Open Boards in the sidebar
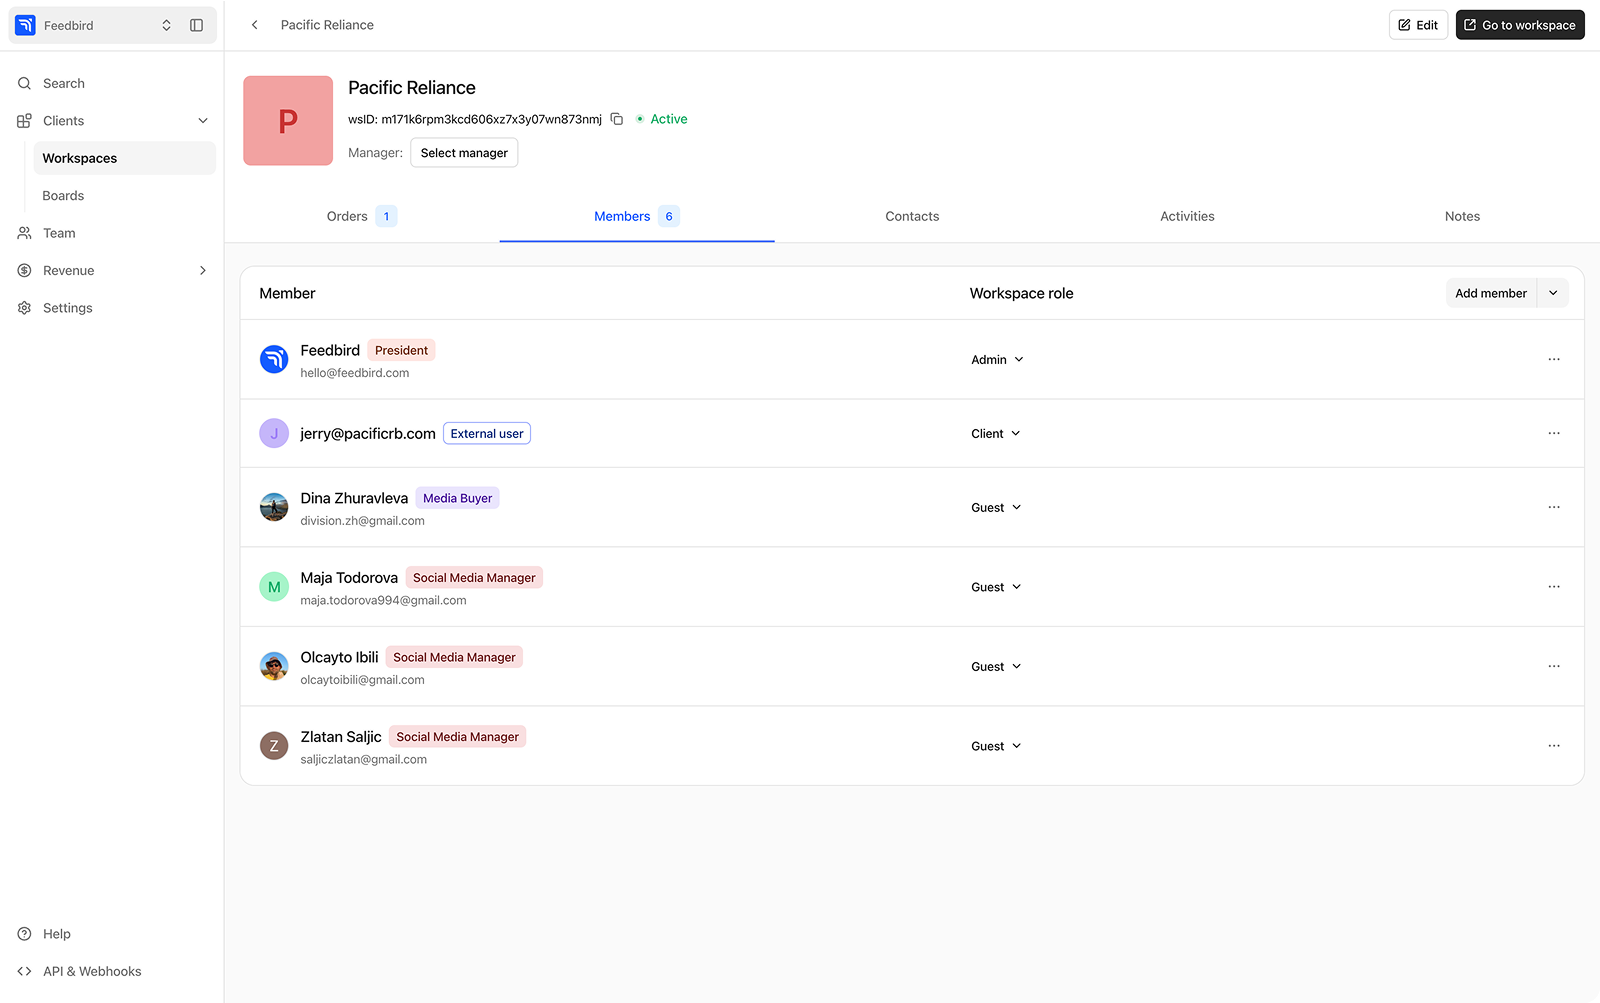This screenshot has height=1003, width=1600. pyautogui.click(x=124, y=196)
